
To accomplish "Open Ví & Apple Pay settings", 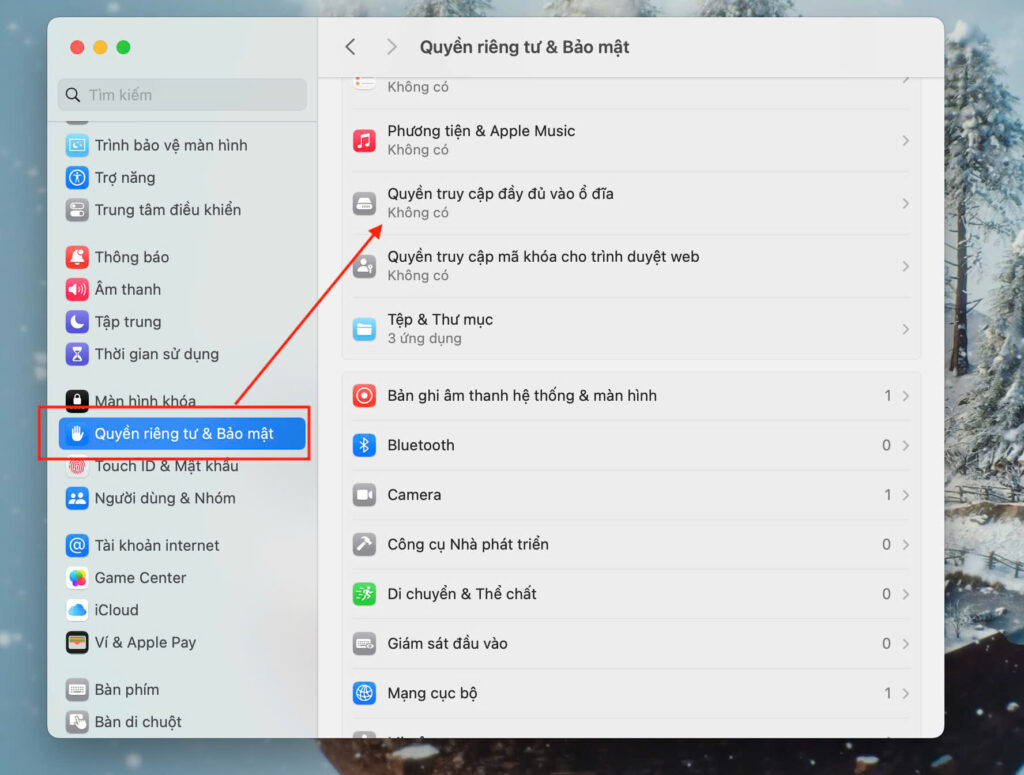I will pyautogui.click(x=145, y=642).
